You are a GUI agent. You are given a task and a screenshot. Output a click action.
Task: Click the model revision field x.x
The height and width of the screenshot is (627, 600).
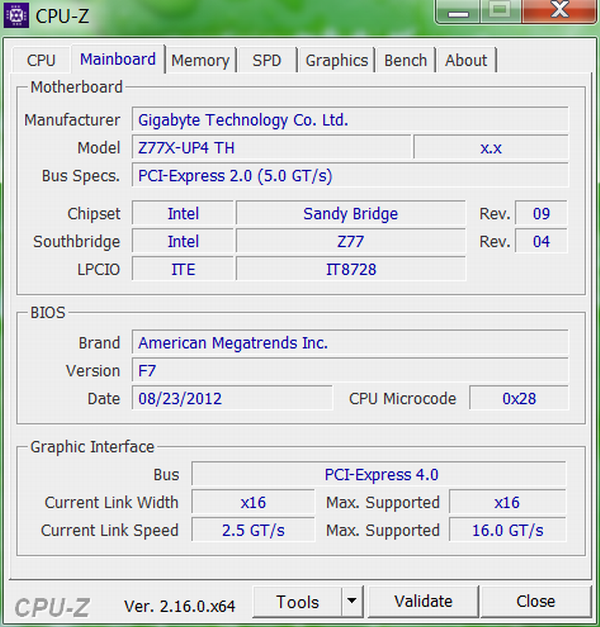[x=491, y=148]
